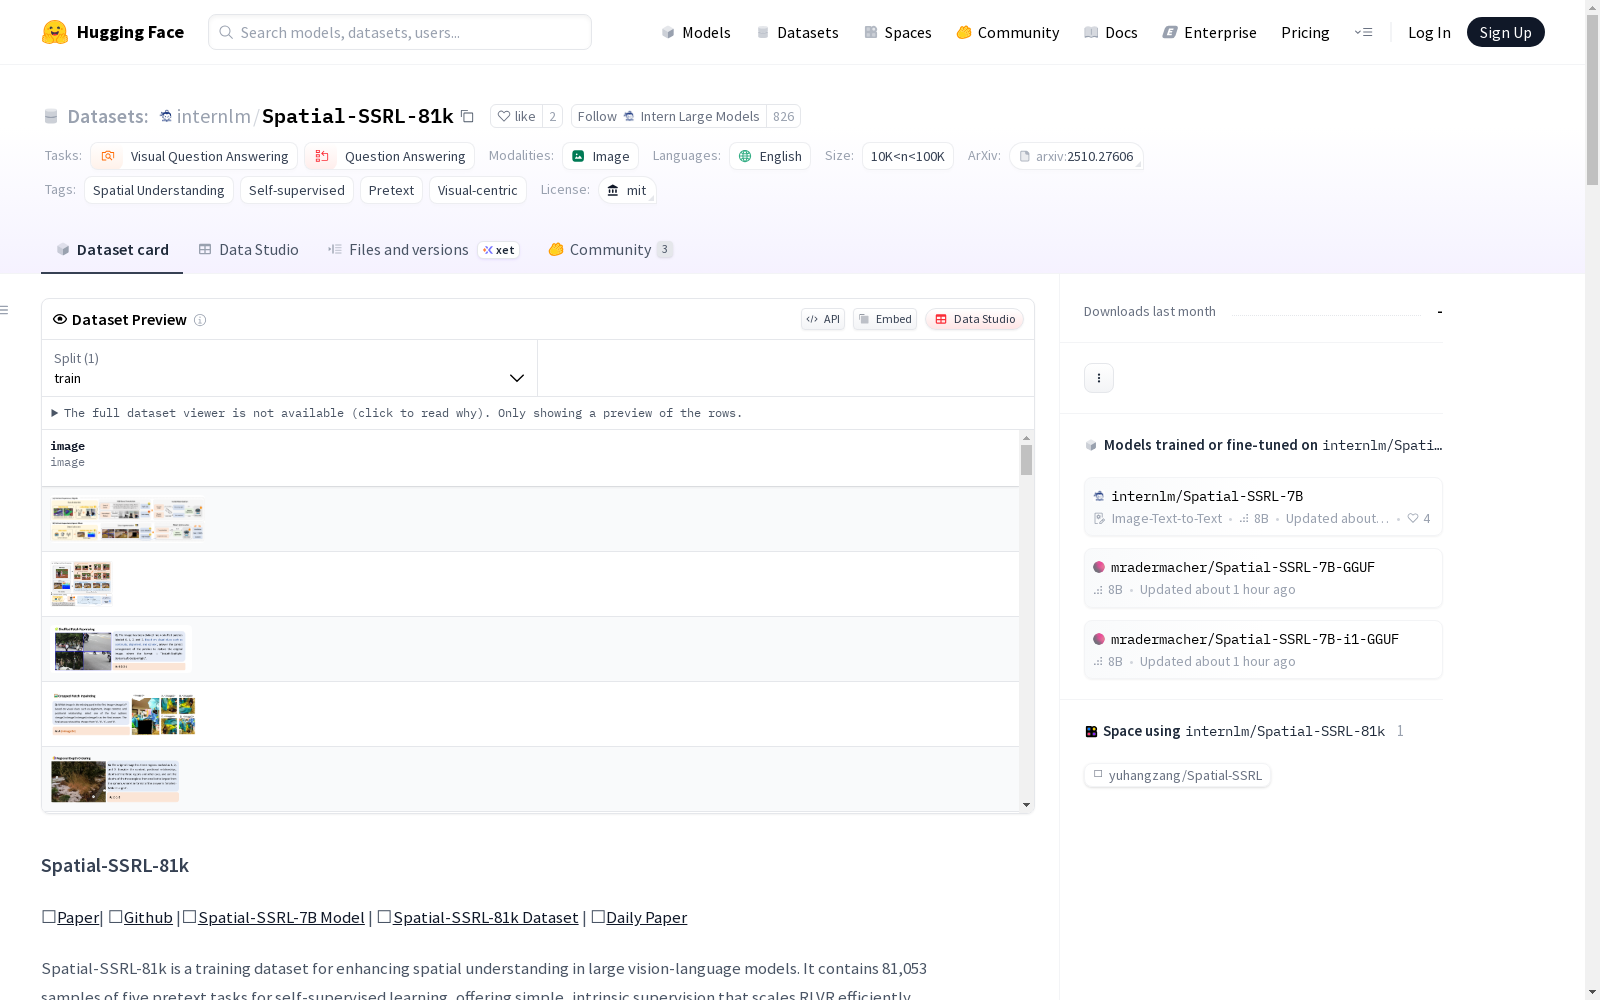The height and width of the screenshot is (1000, 1600).
Task: Go to the Pricing page
Action: (1305, 32)
